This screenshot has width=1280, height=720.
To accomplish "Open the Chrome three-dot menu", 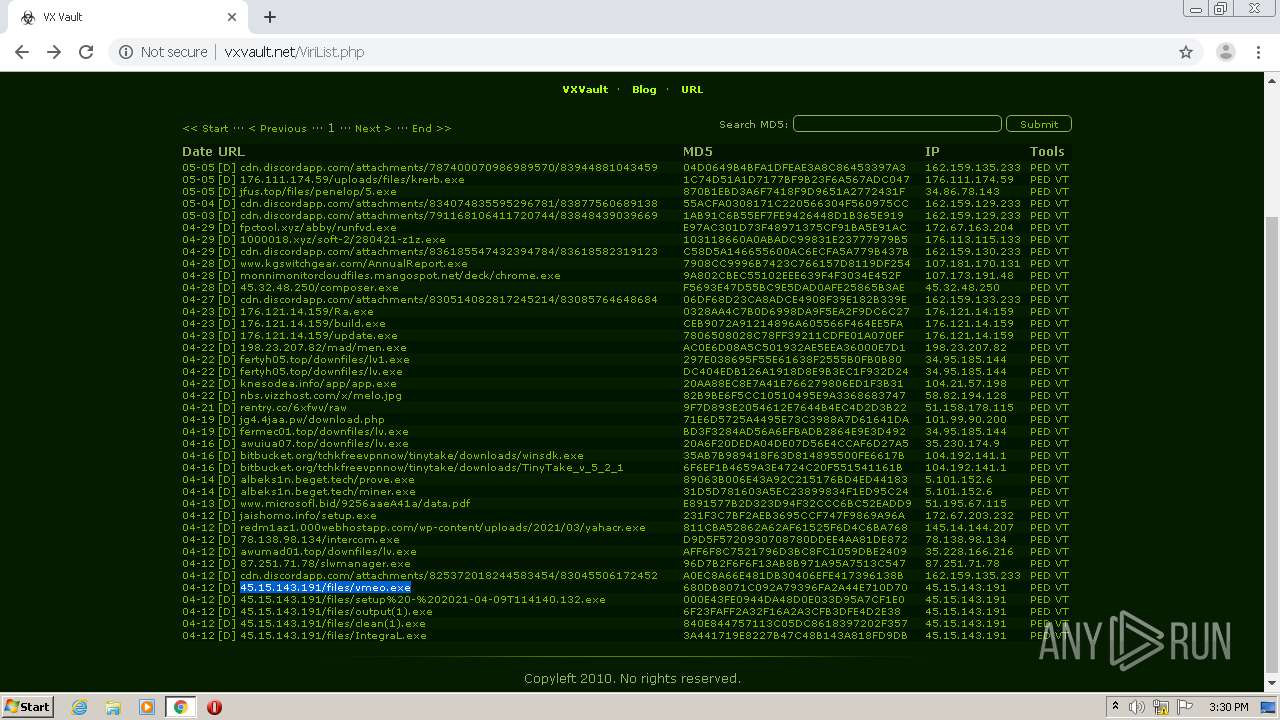I will 1259,52.
